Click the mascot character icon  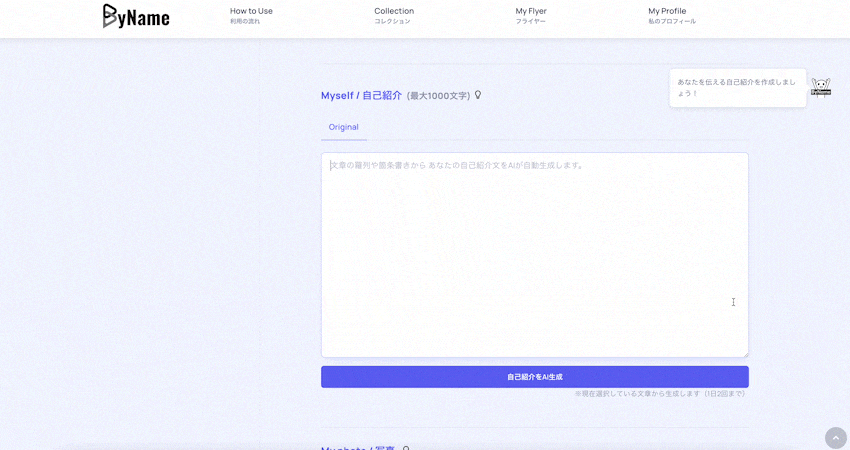point(820,88)
